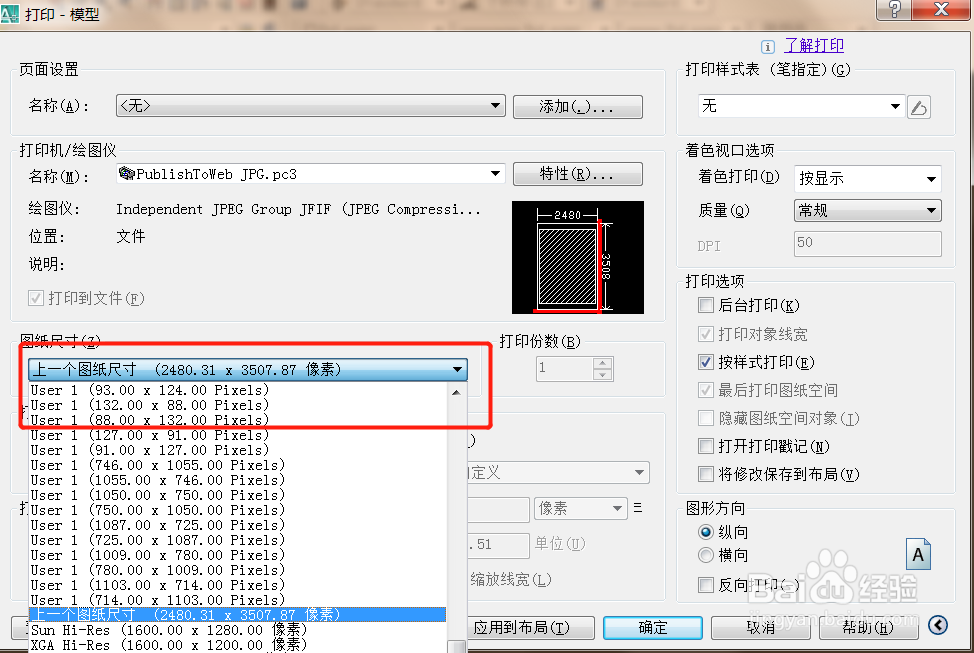Select XGA Hi-Res (1600.00 x 1200.00 像素)
974x653 pixels.
tap(237, 644)
